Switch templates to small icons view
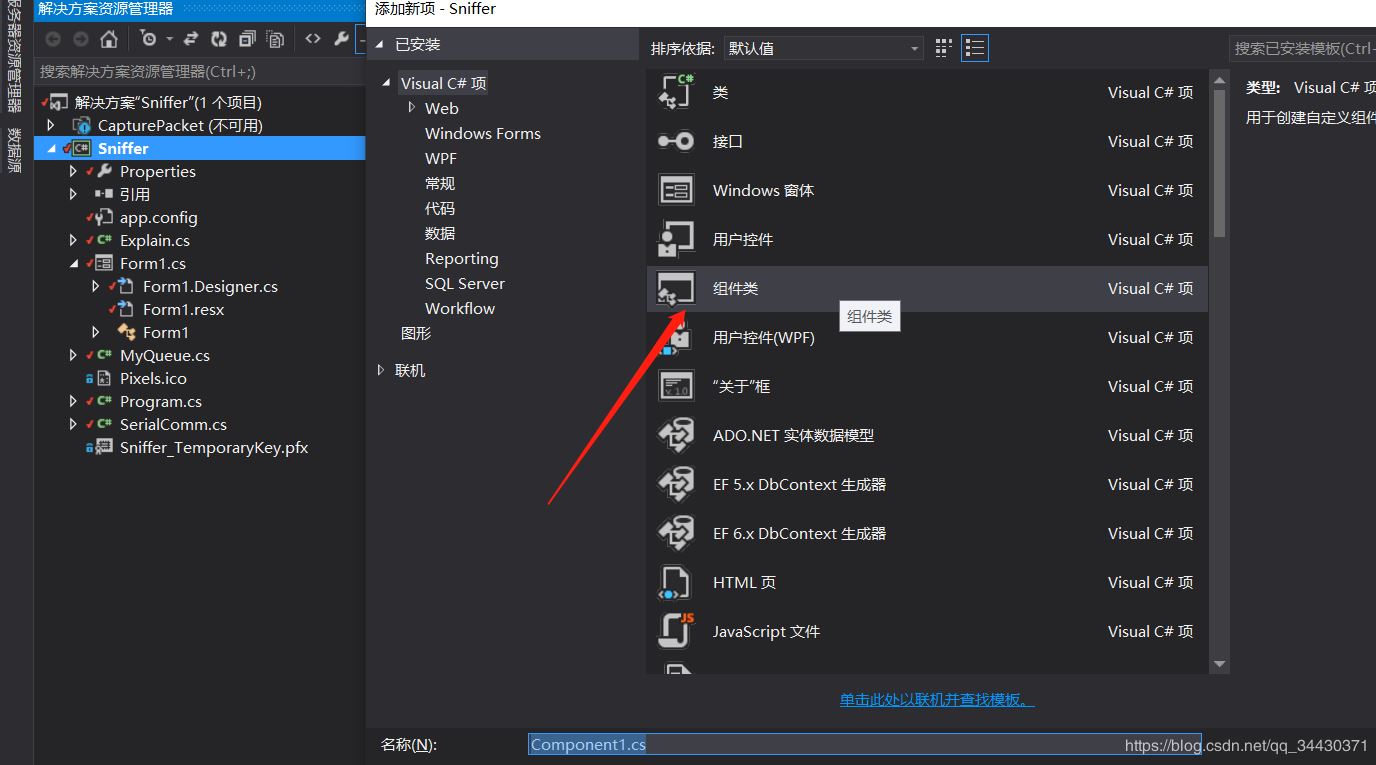Screen dimensions: 1376x765 click(943, 48)
